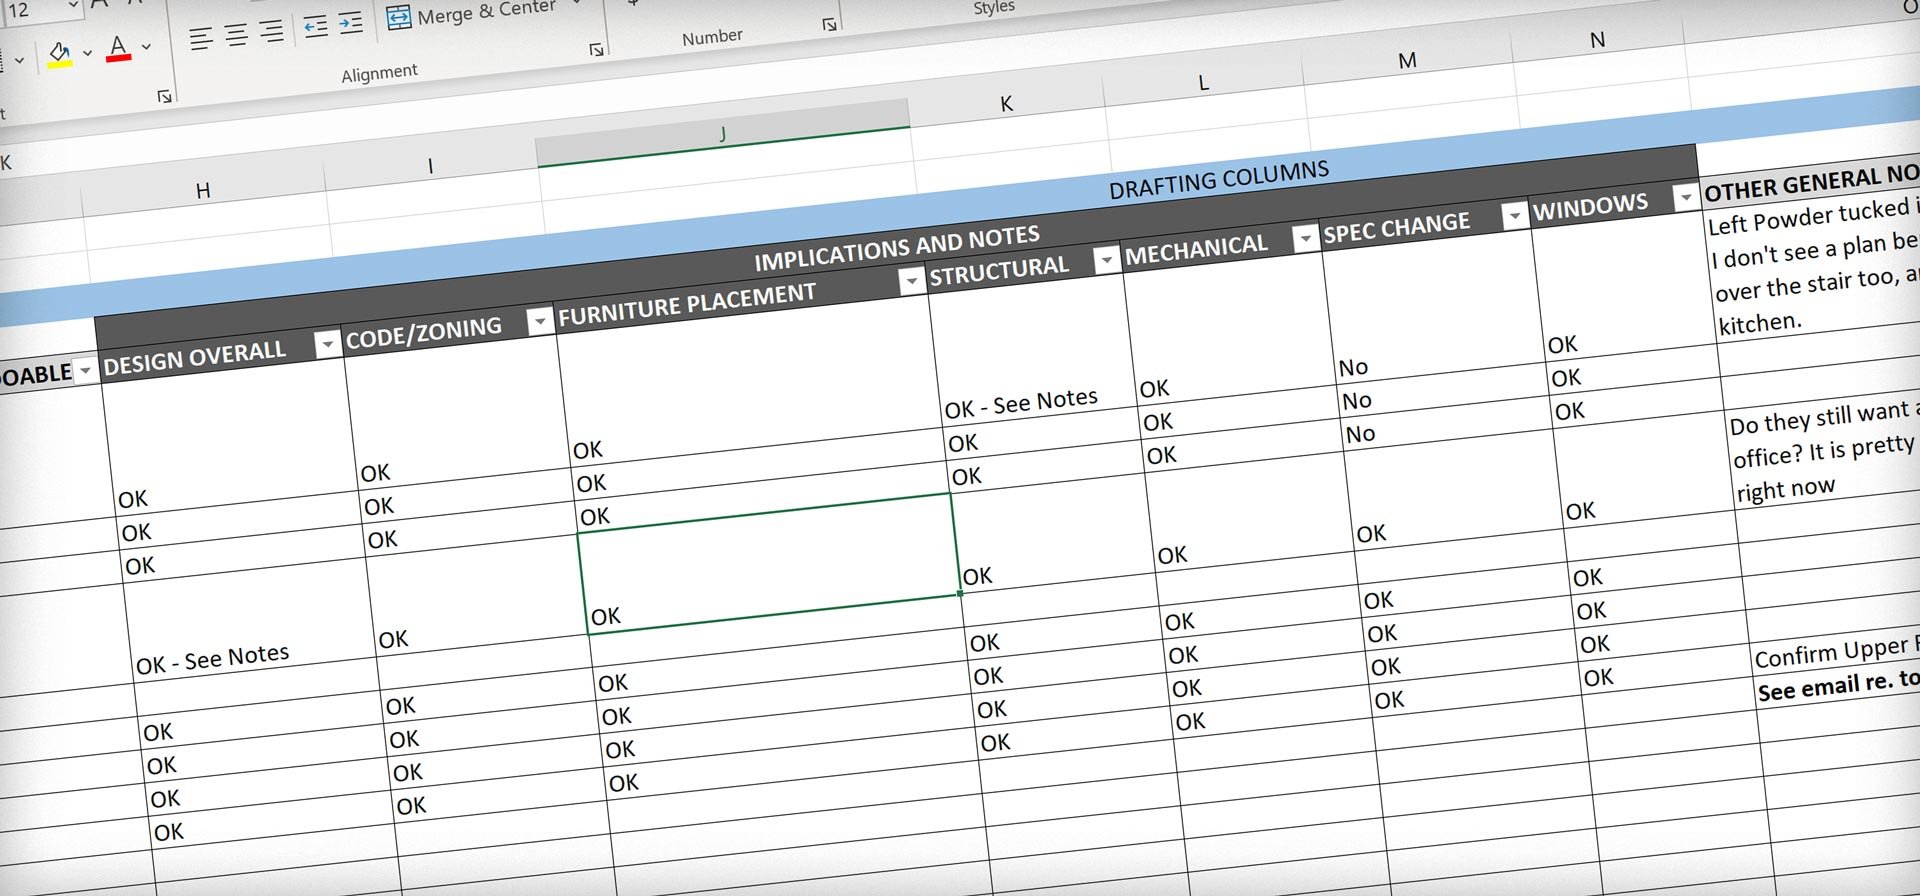Screen dimensions: 1920x896
Task: Select column M header
Action: [x=1407, y=60]
